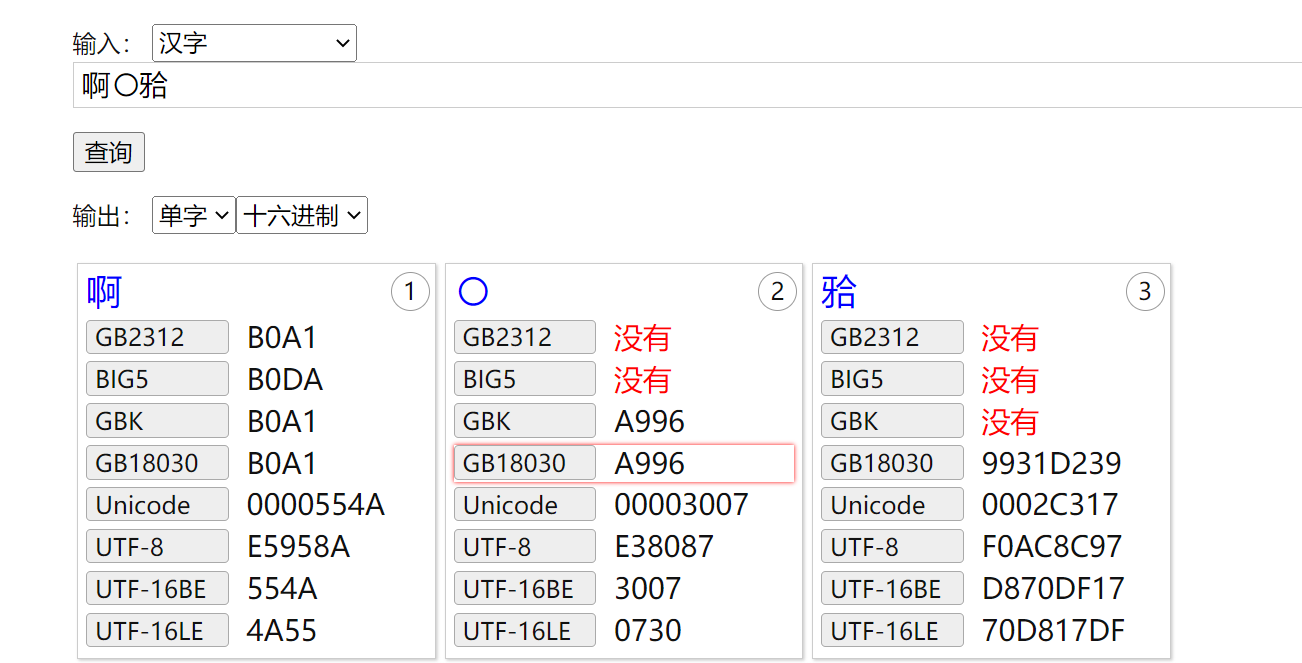This screenshot has width=1302, height=663.
Task: Select the UTF-8 value E38087
Action: click(x=664, y=548)
